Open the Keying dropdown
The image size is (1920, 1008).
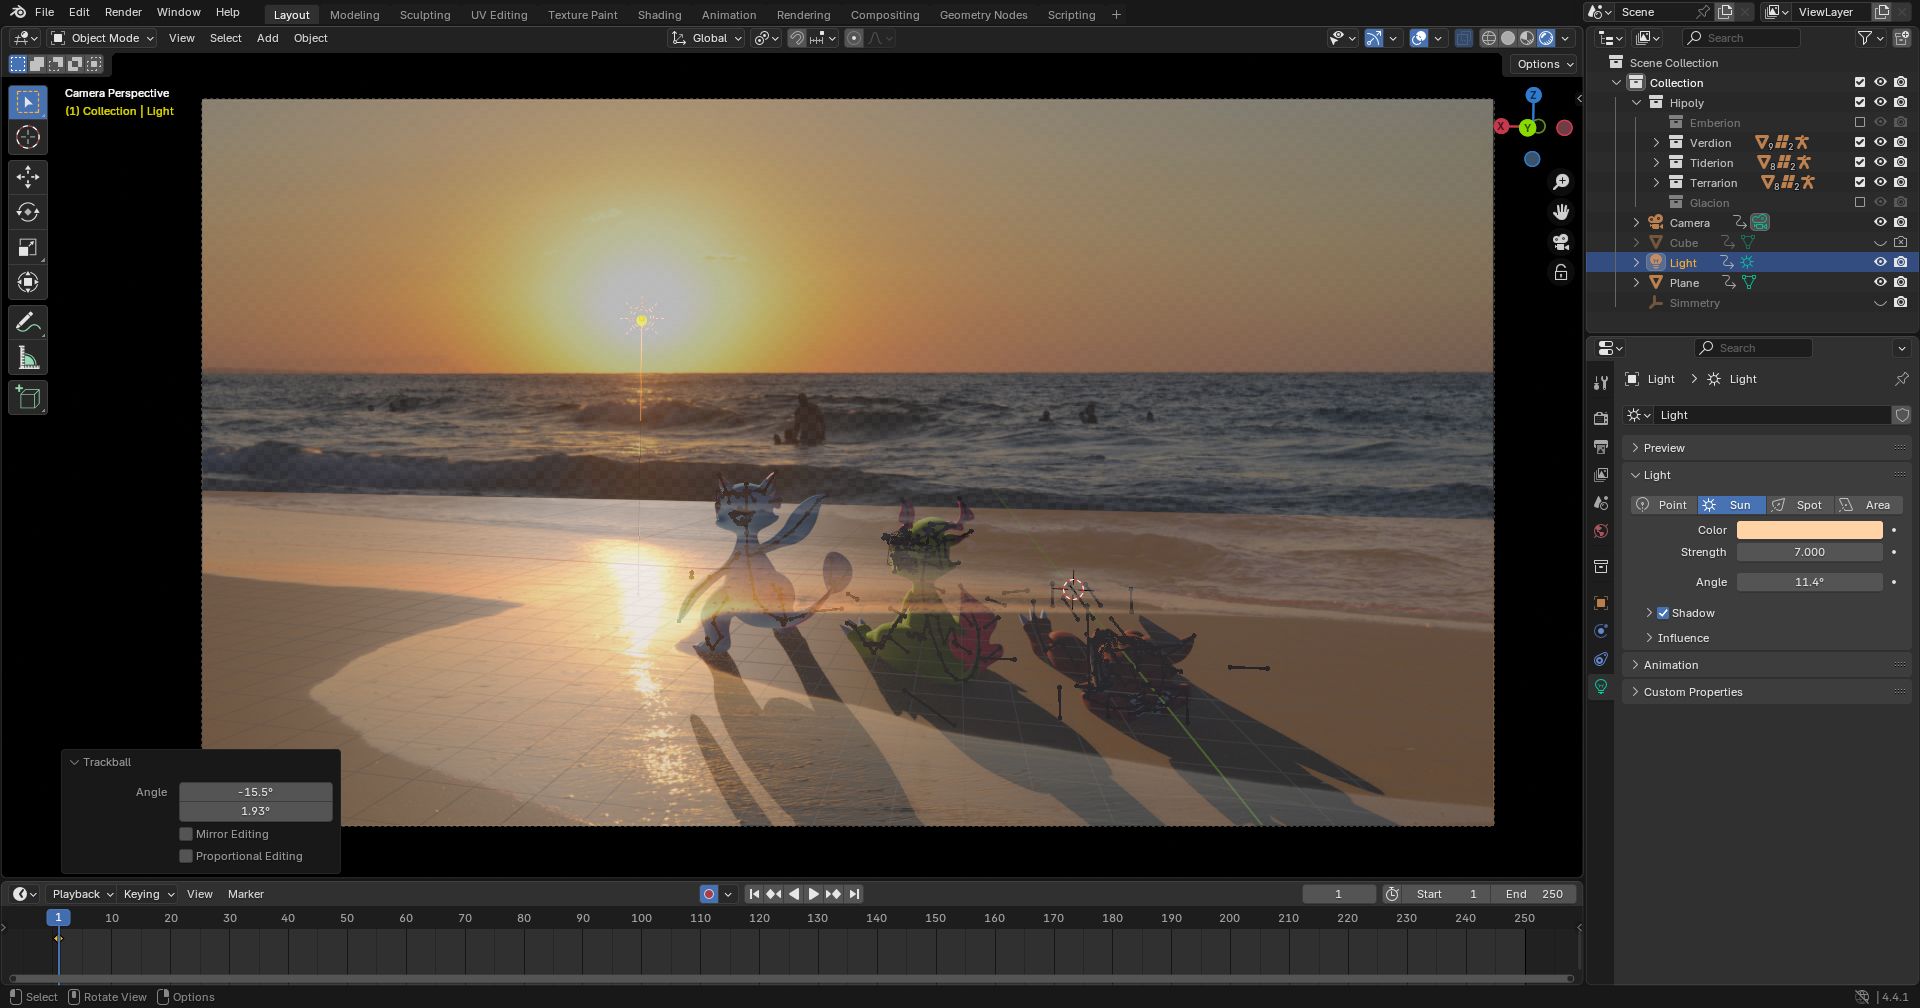pos(148,894)
